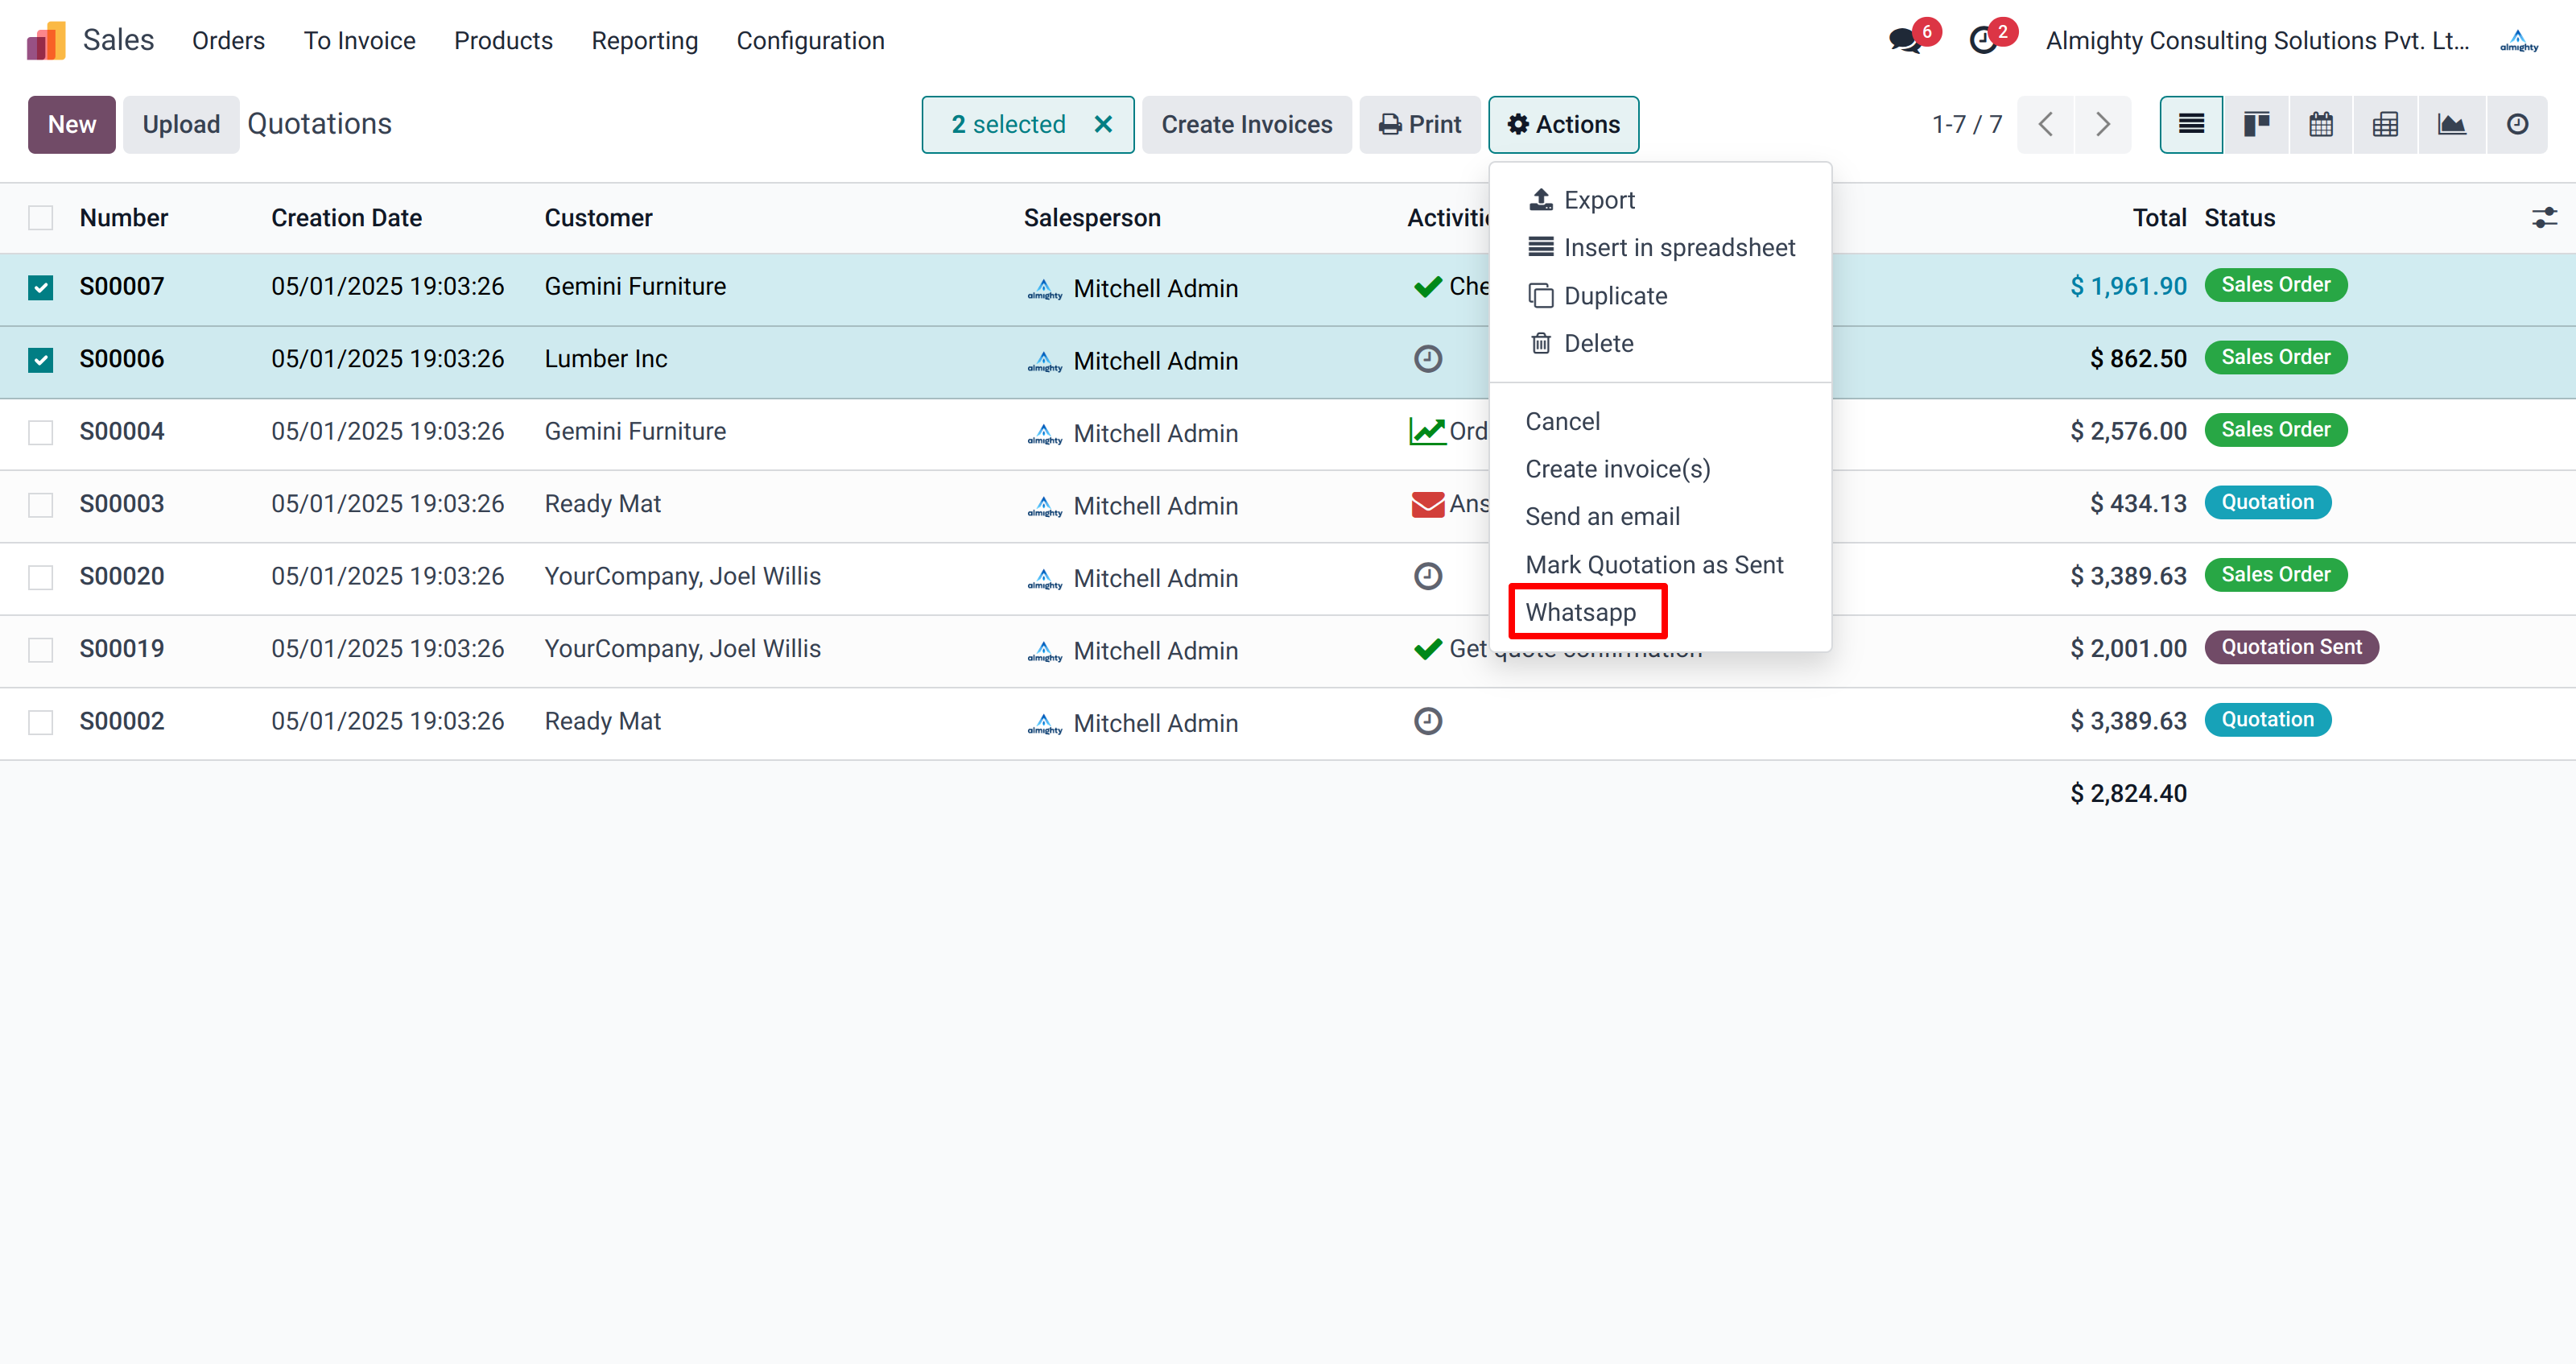This screenshot has height=1364, width=2576.
Task: Switch to Activity view icon
Action: 2517,124
